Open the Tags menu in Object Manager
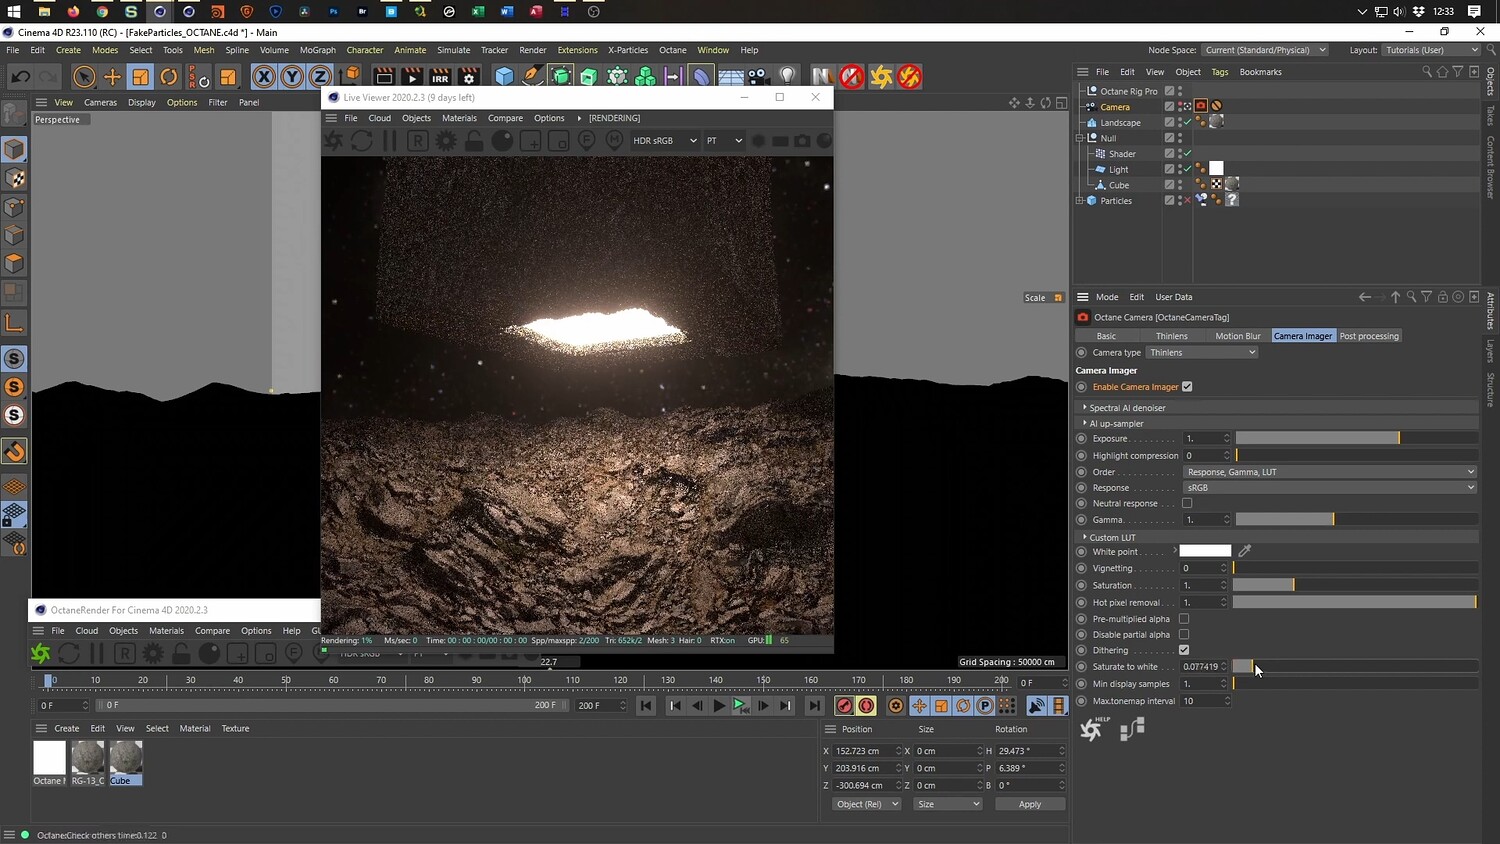The width and height of the screenshot is (1500, 844). [x=1220, y=72]
